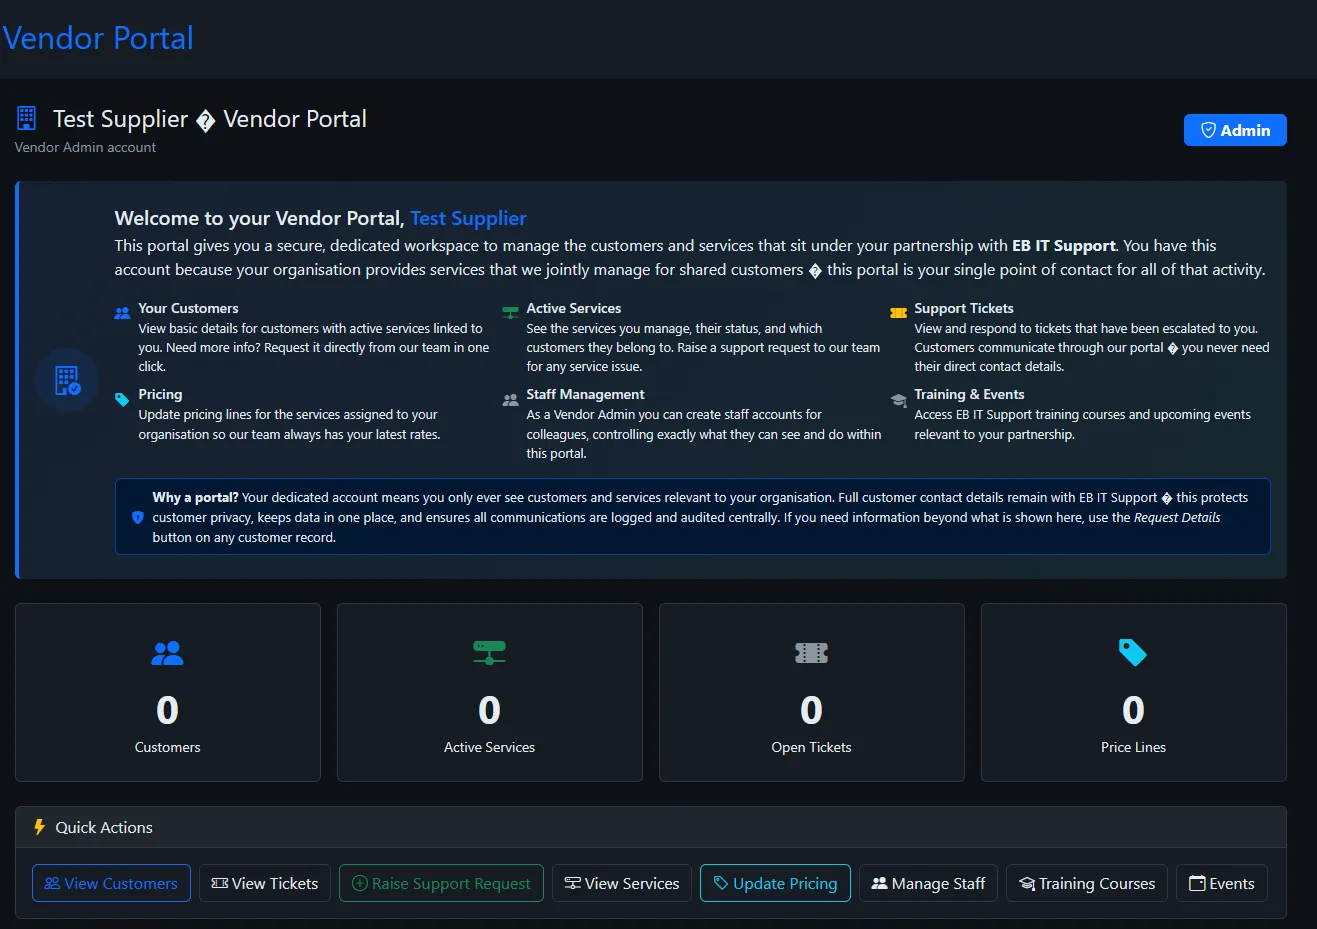Click the blue people icon in Customers card

point(167,653)
